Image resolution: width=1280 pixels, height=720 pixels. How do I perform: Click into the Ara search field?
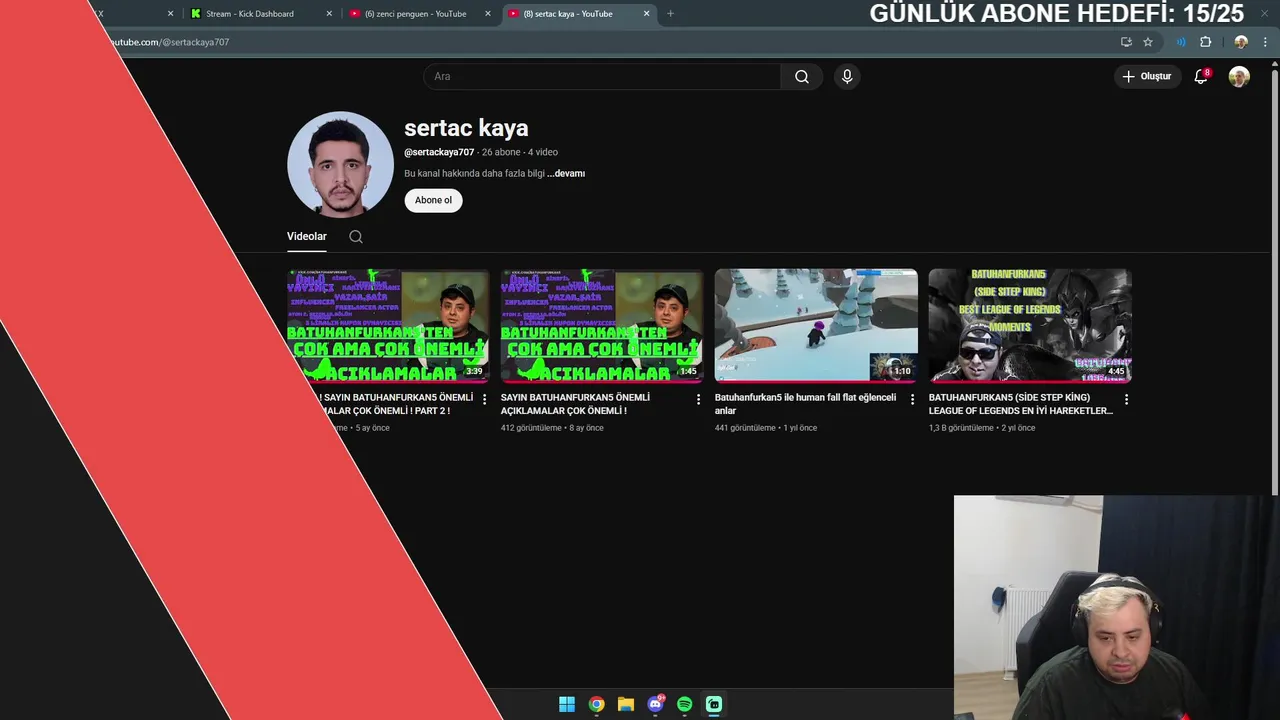(x=602, y=76)
